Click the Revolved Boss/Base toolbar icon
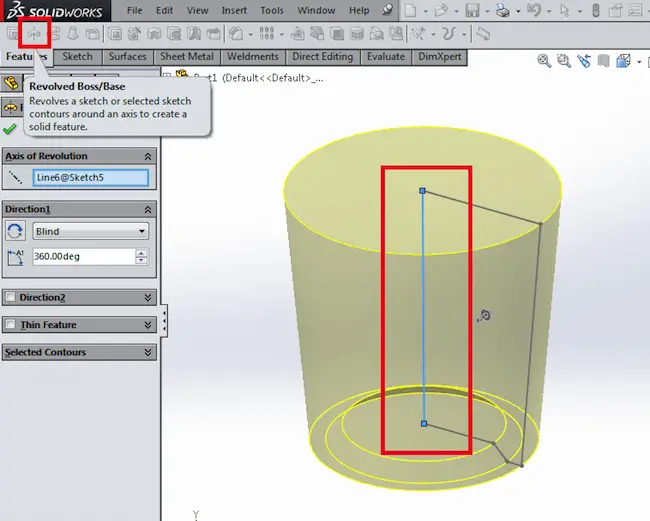Image resolution: width=650 pixels, height=521 pixels. click(34, 34)
